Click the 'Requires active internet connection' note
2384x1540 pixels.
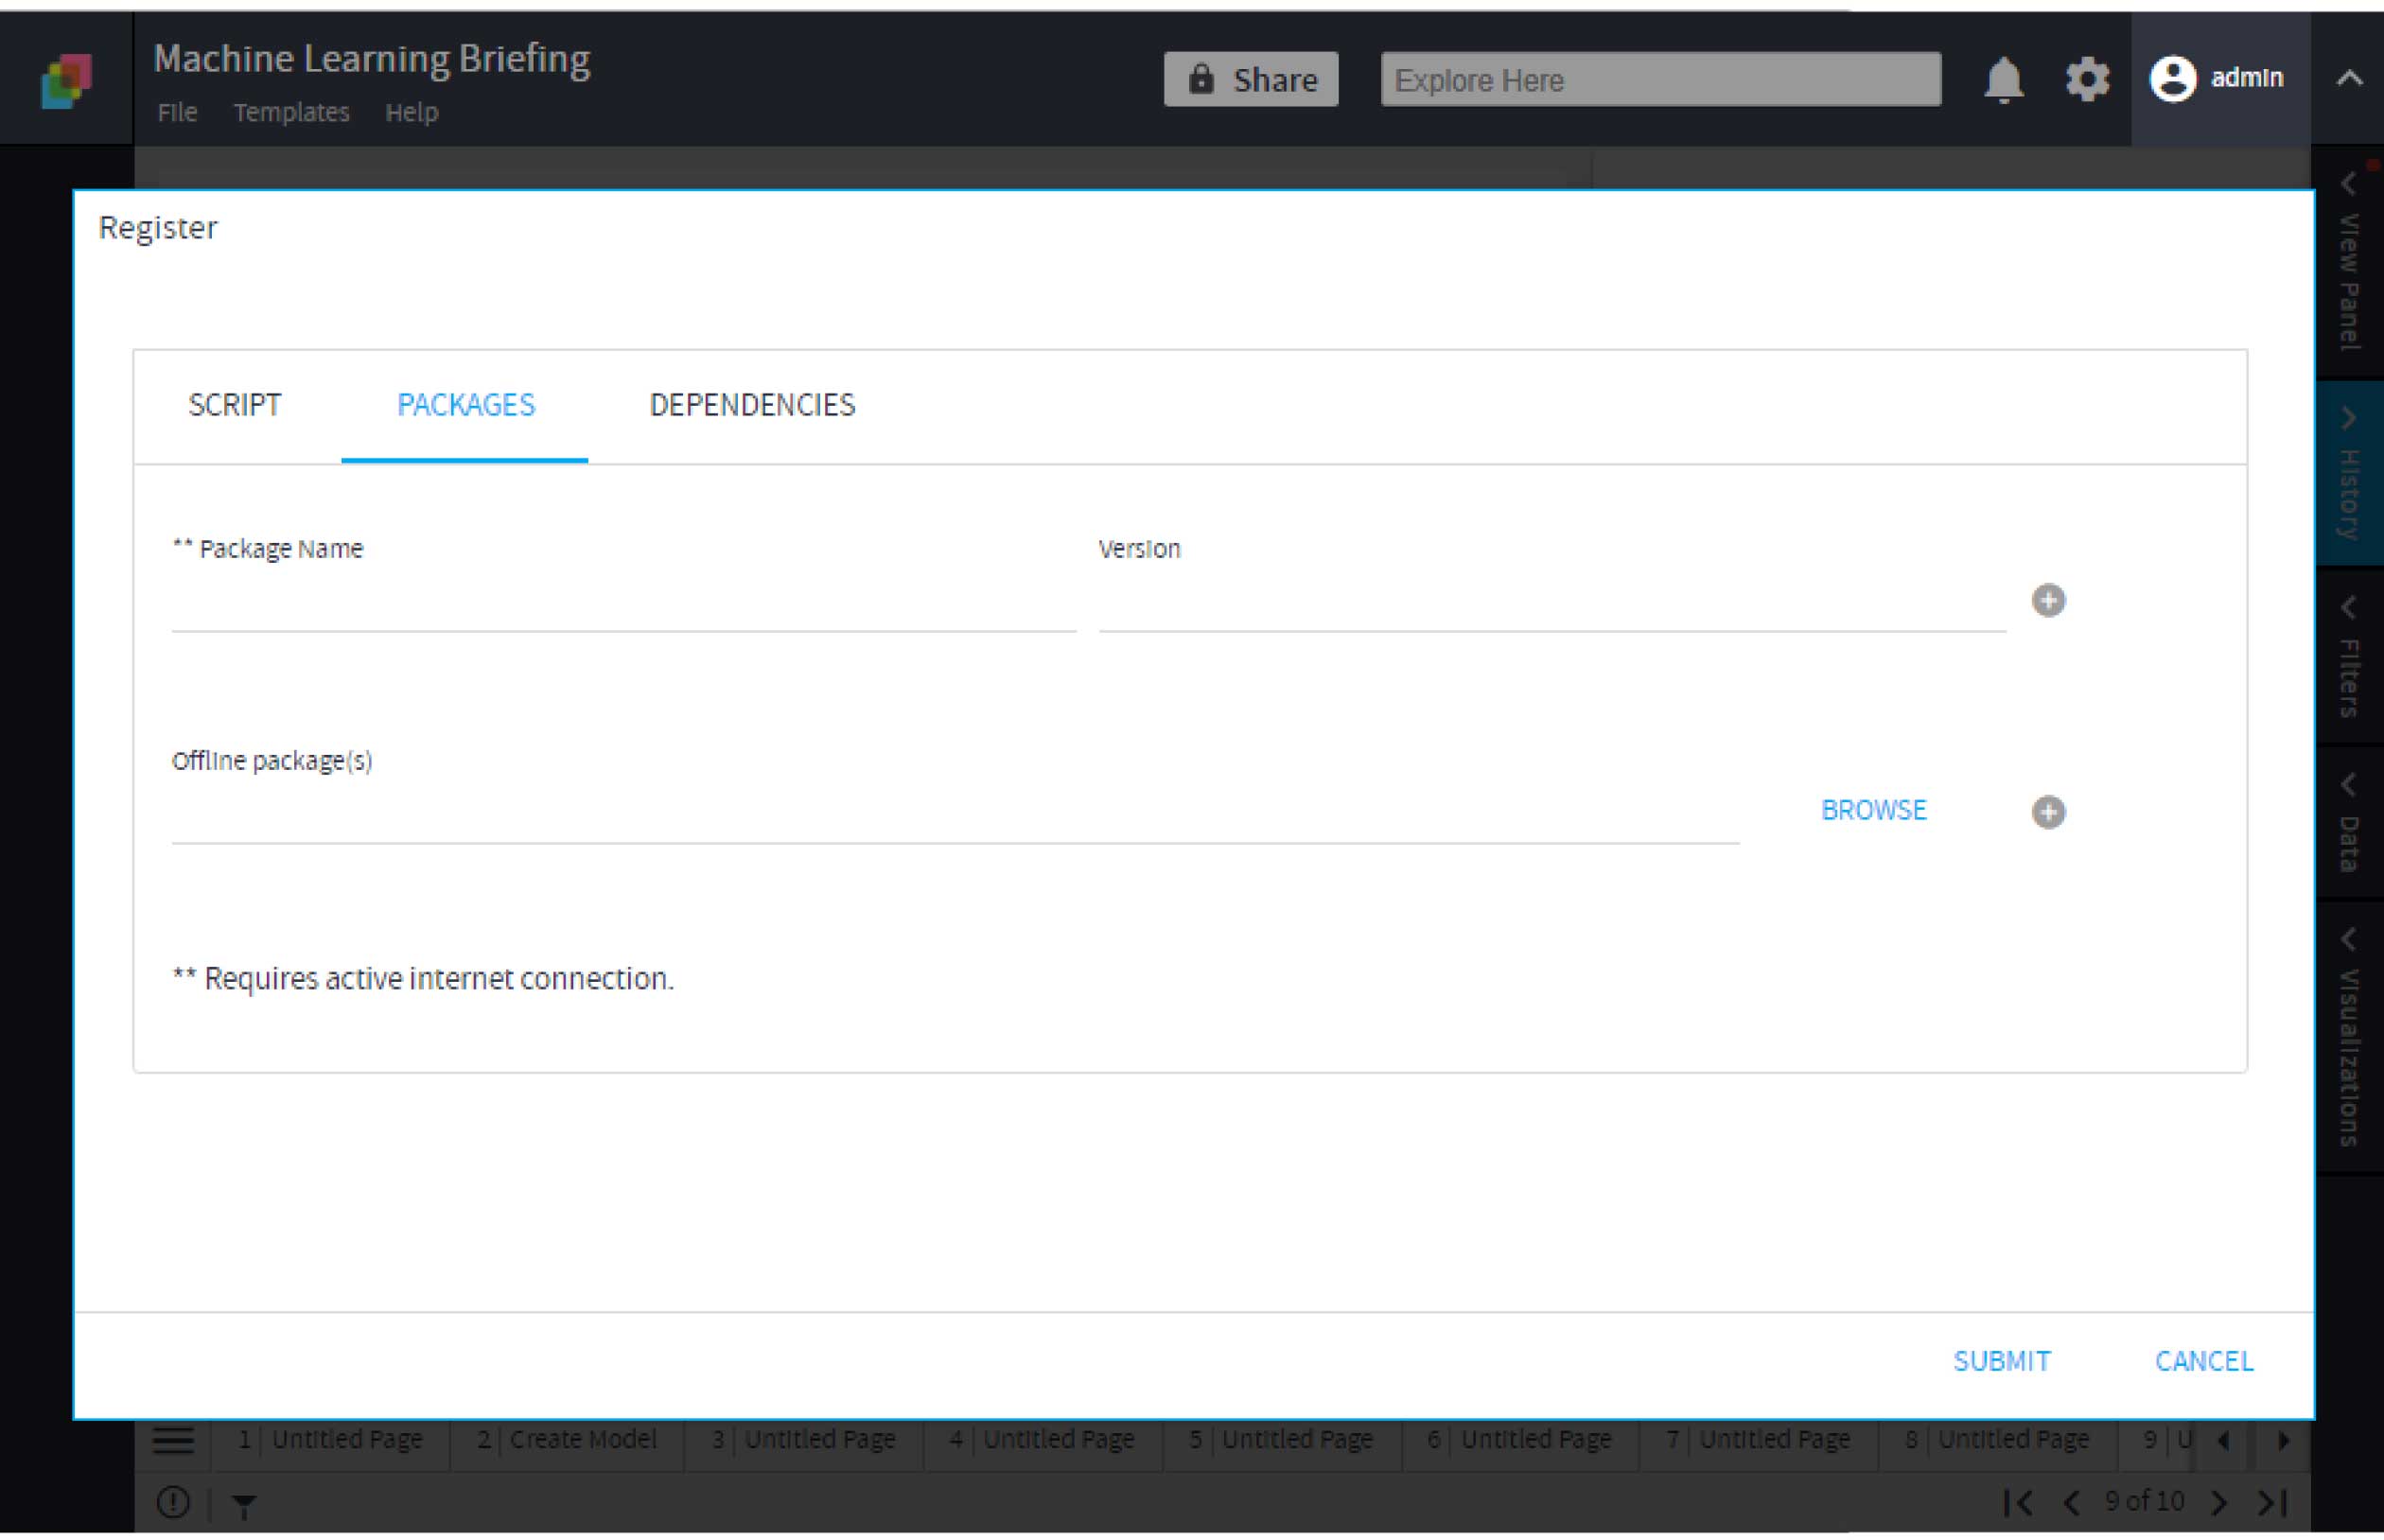tap(423, 978)
